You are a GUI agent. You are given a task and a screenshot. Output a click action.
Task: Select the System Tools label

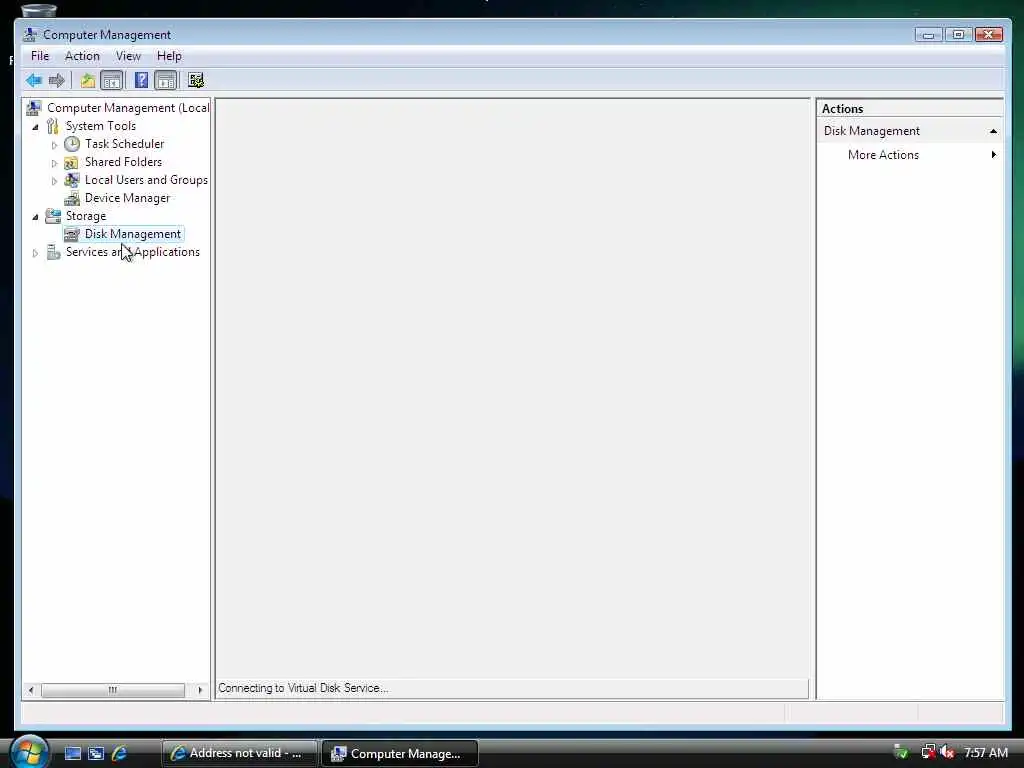point(101,126)
